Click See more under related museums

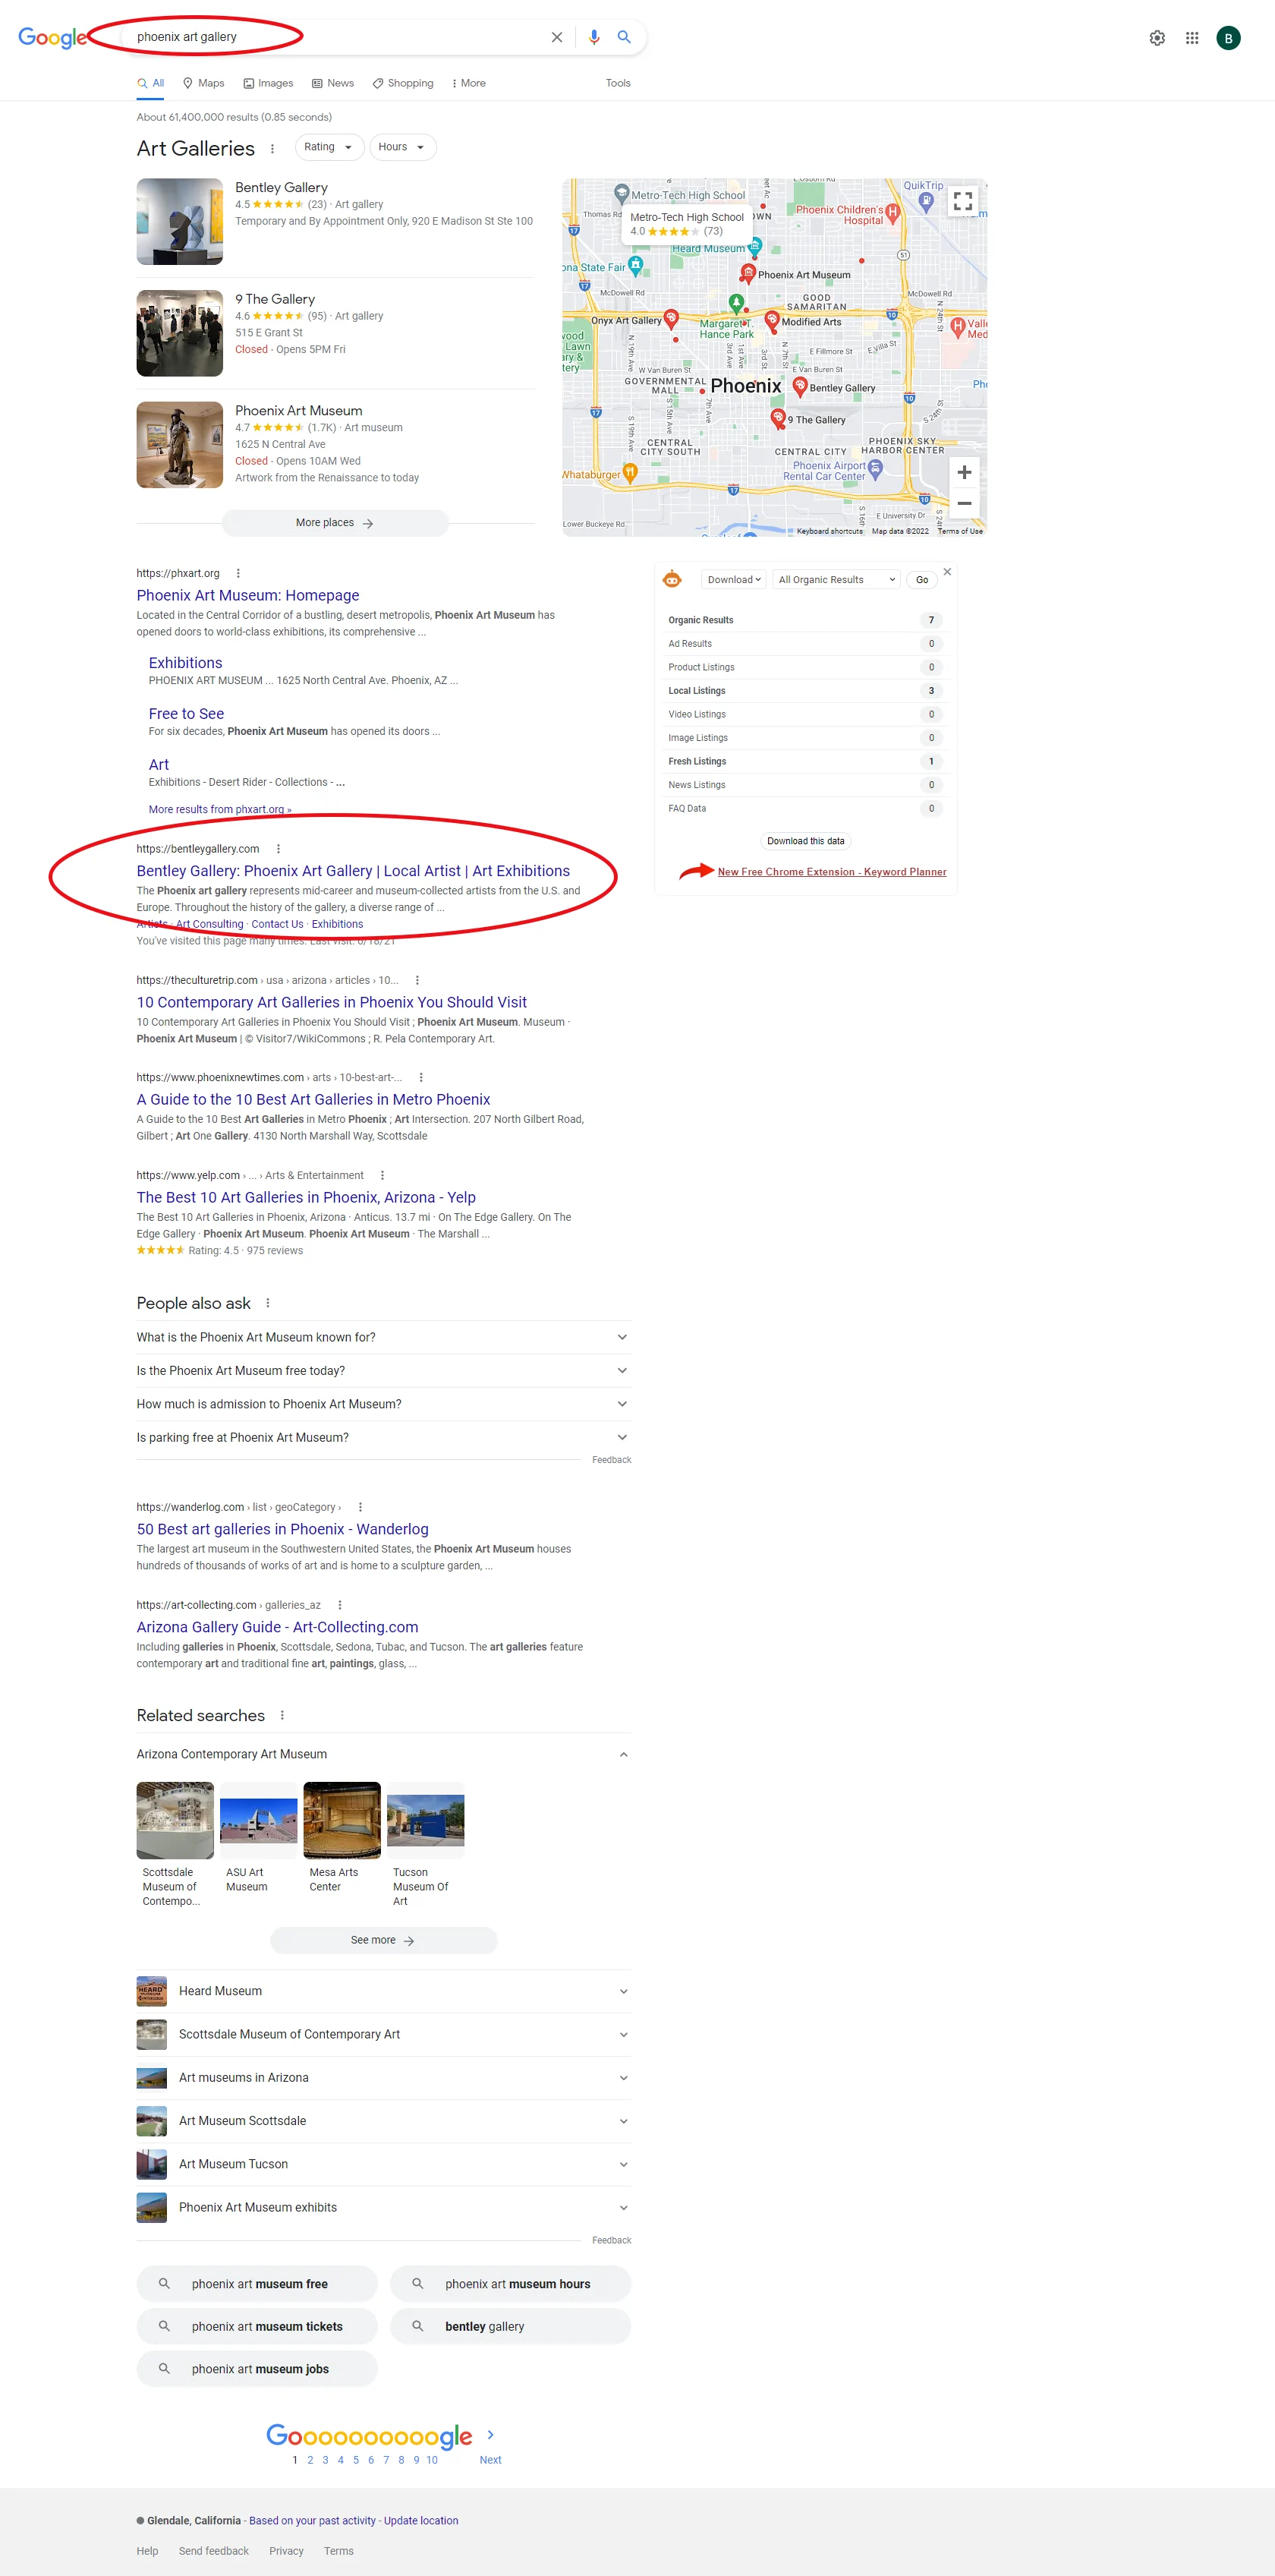[x=383, y=1940]
